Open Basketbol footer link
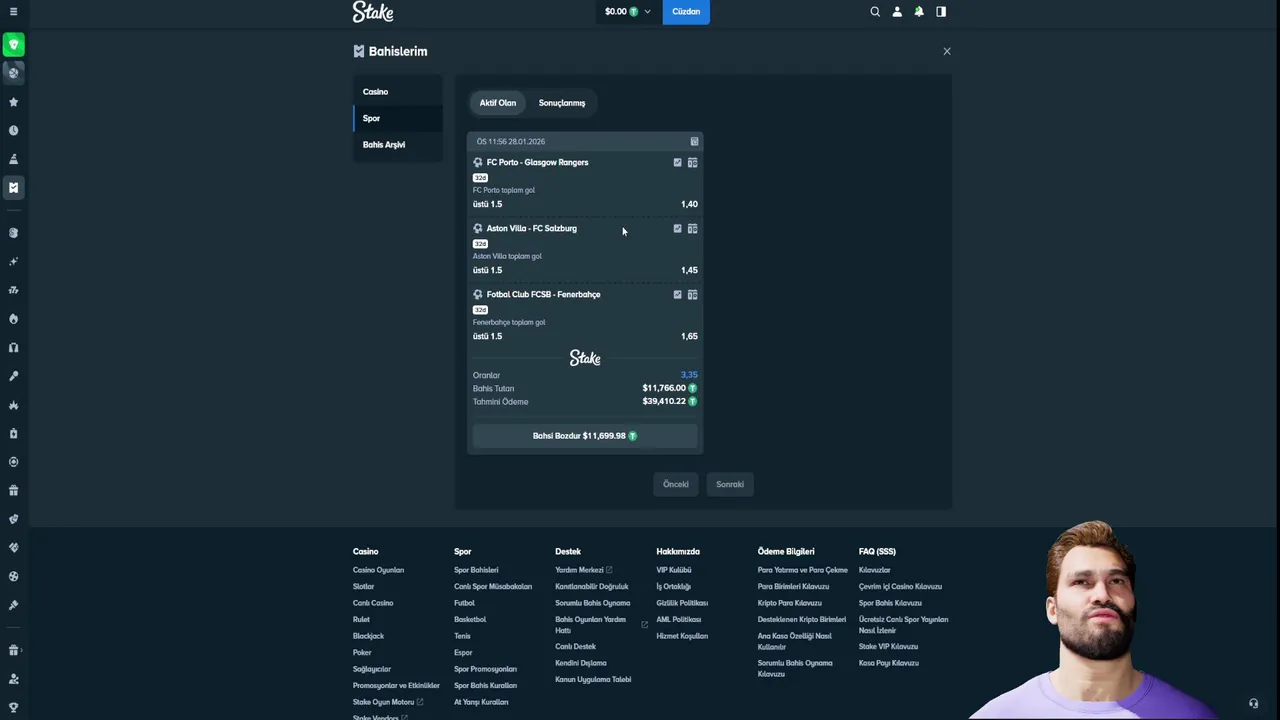This screenshot has width=1280, height=720. 470,620
